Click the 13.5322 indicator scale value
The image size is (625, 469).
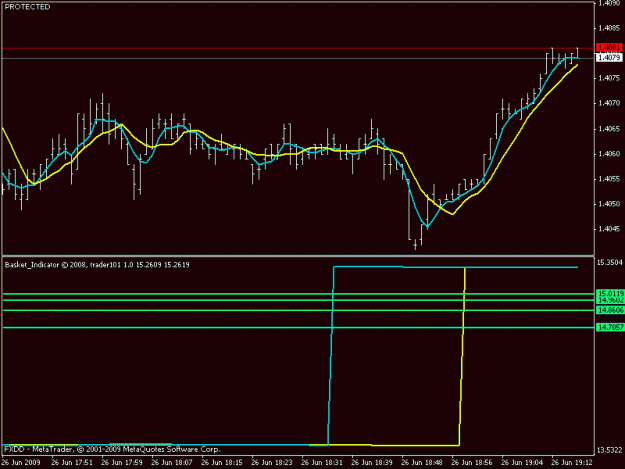[x=610, y=450]
